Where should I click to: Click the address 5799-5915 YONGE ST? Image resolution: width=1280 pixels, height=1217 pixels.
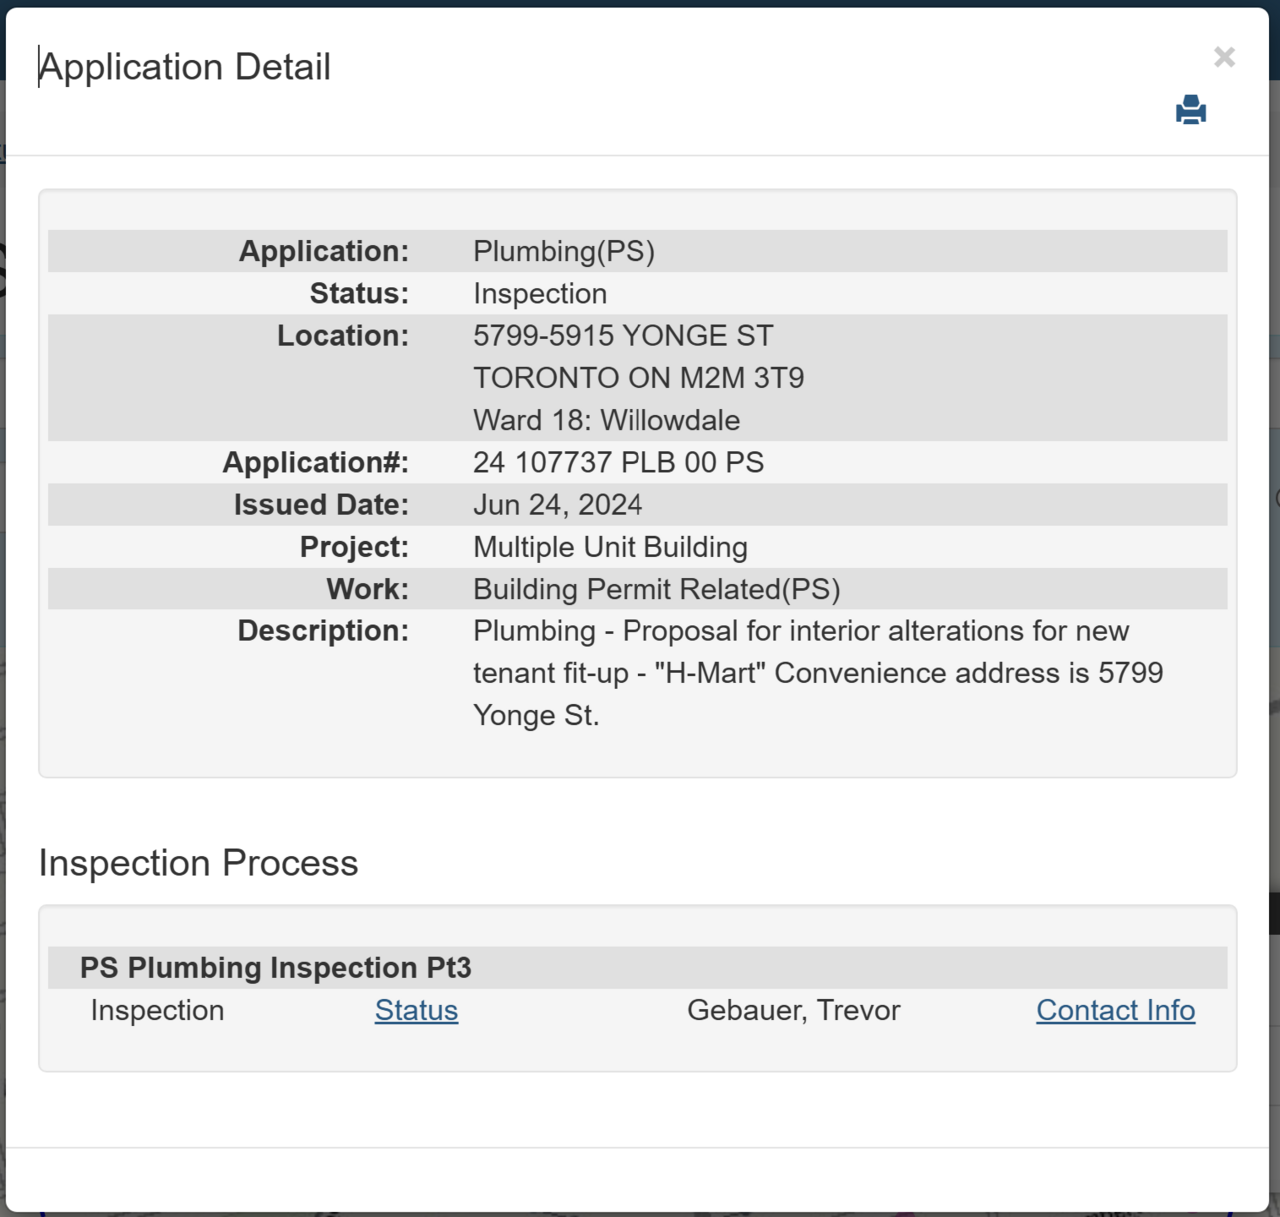(623, 336)
